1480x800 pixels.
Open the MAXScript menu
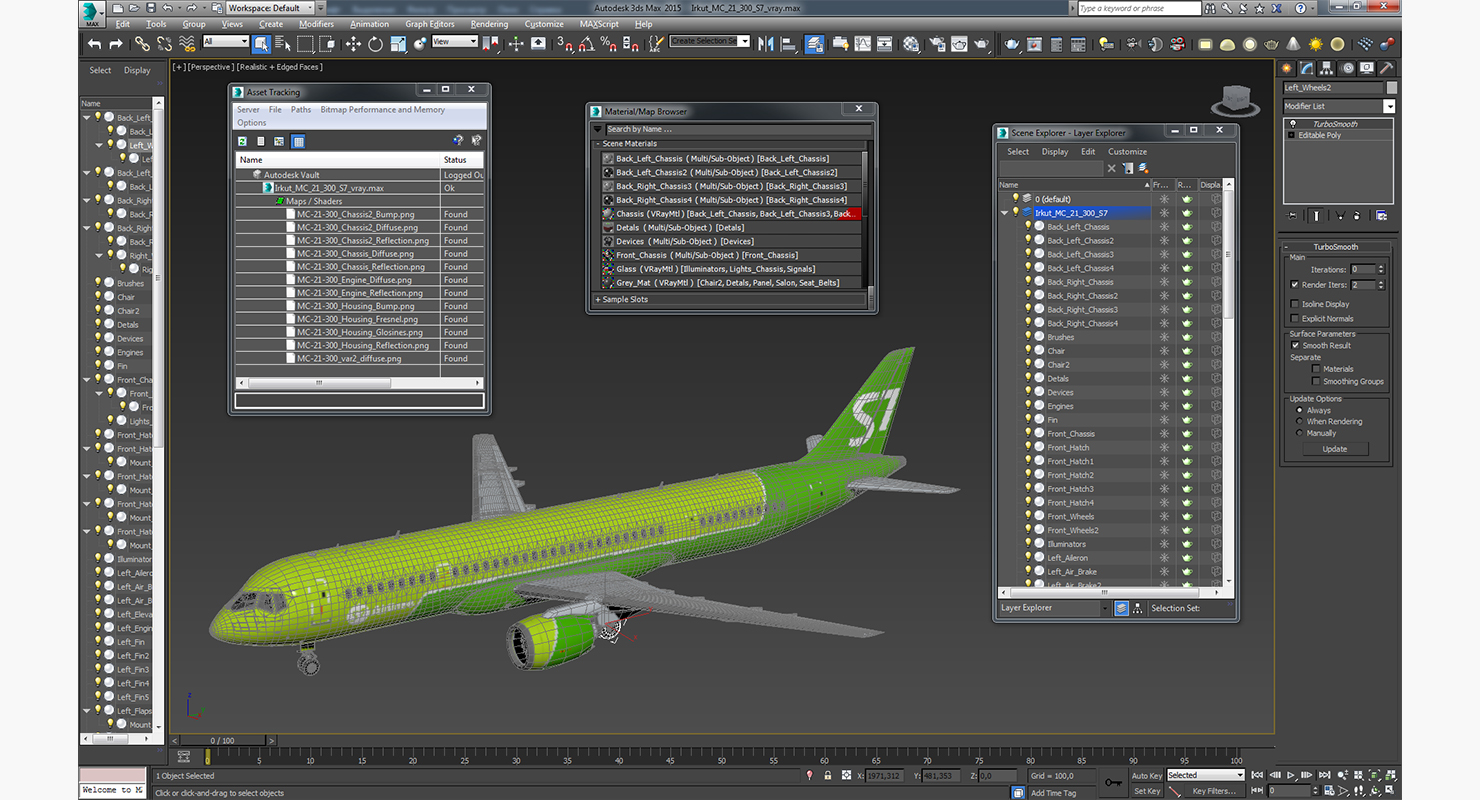599,24
